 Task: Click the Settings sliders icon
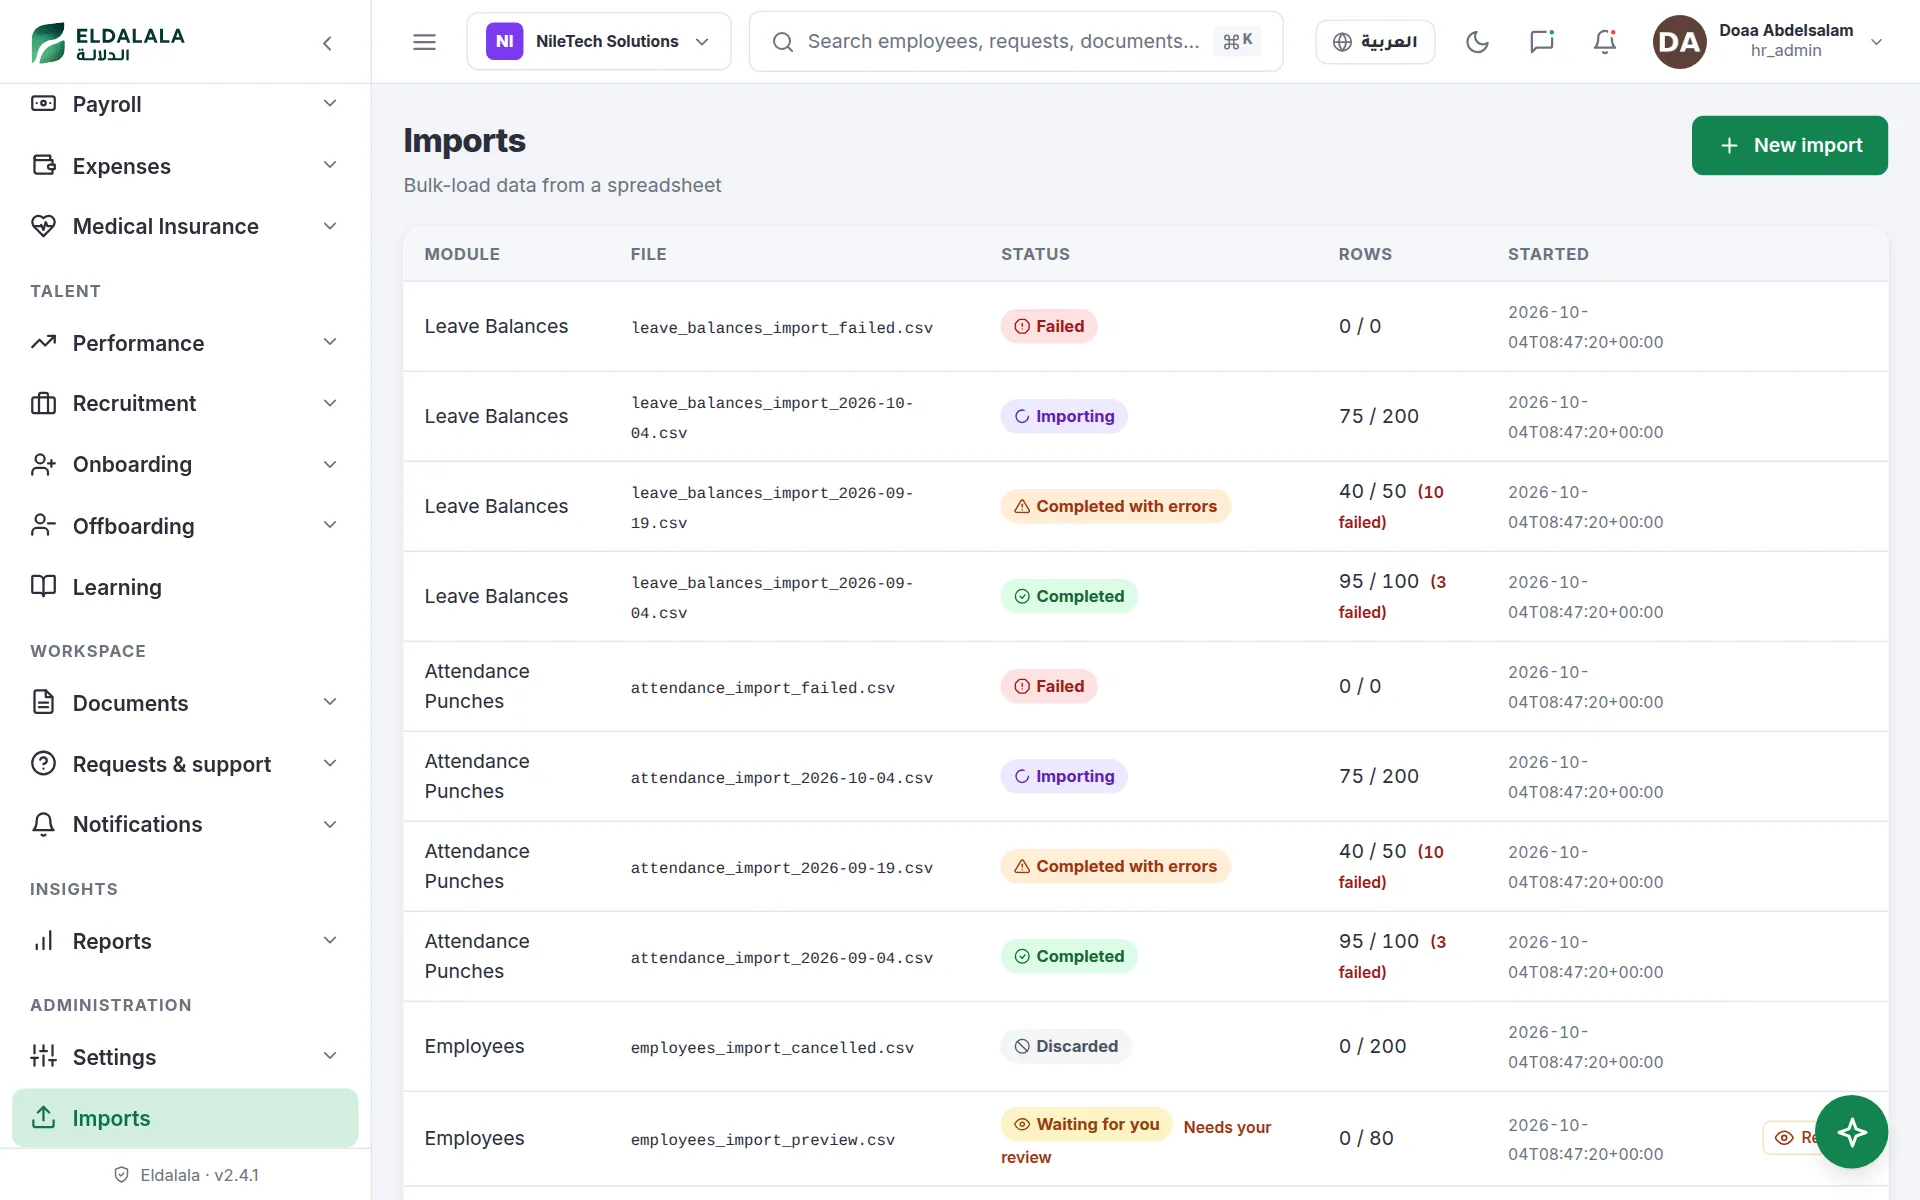tap(43, 1056)
